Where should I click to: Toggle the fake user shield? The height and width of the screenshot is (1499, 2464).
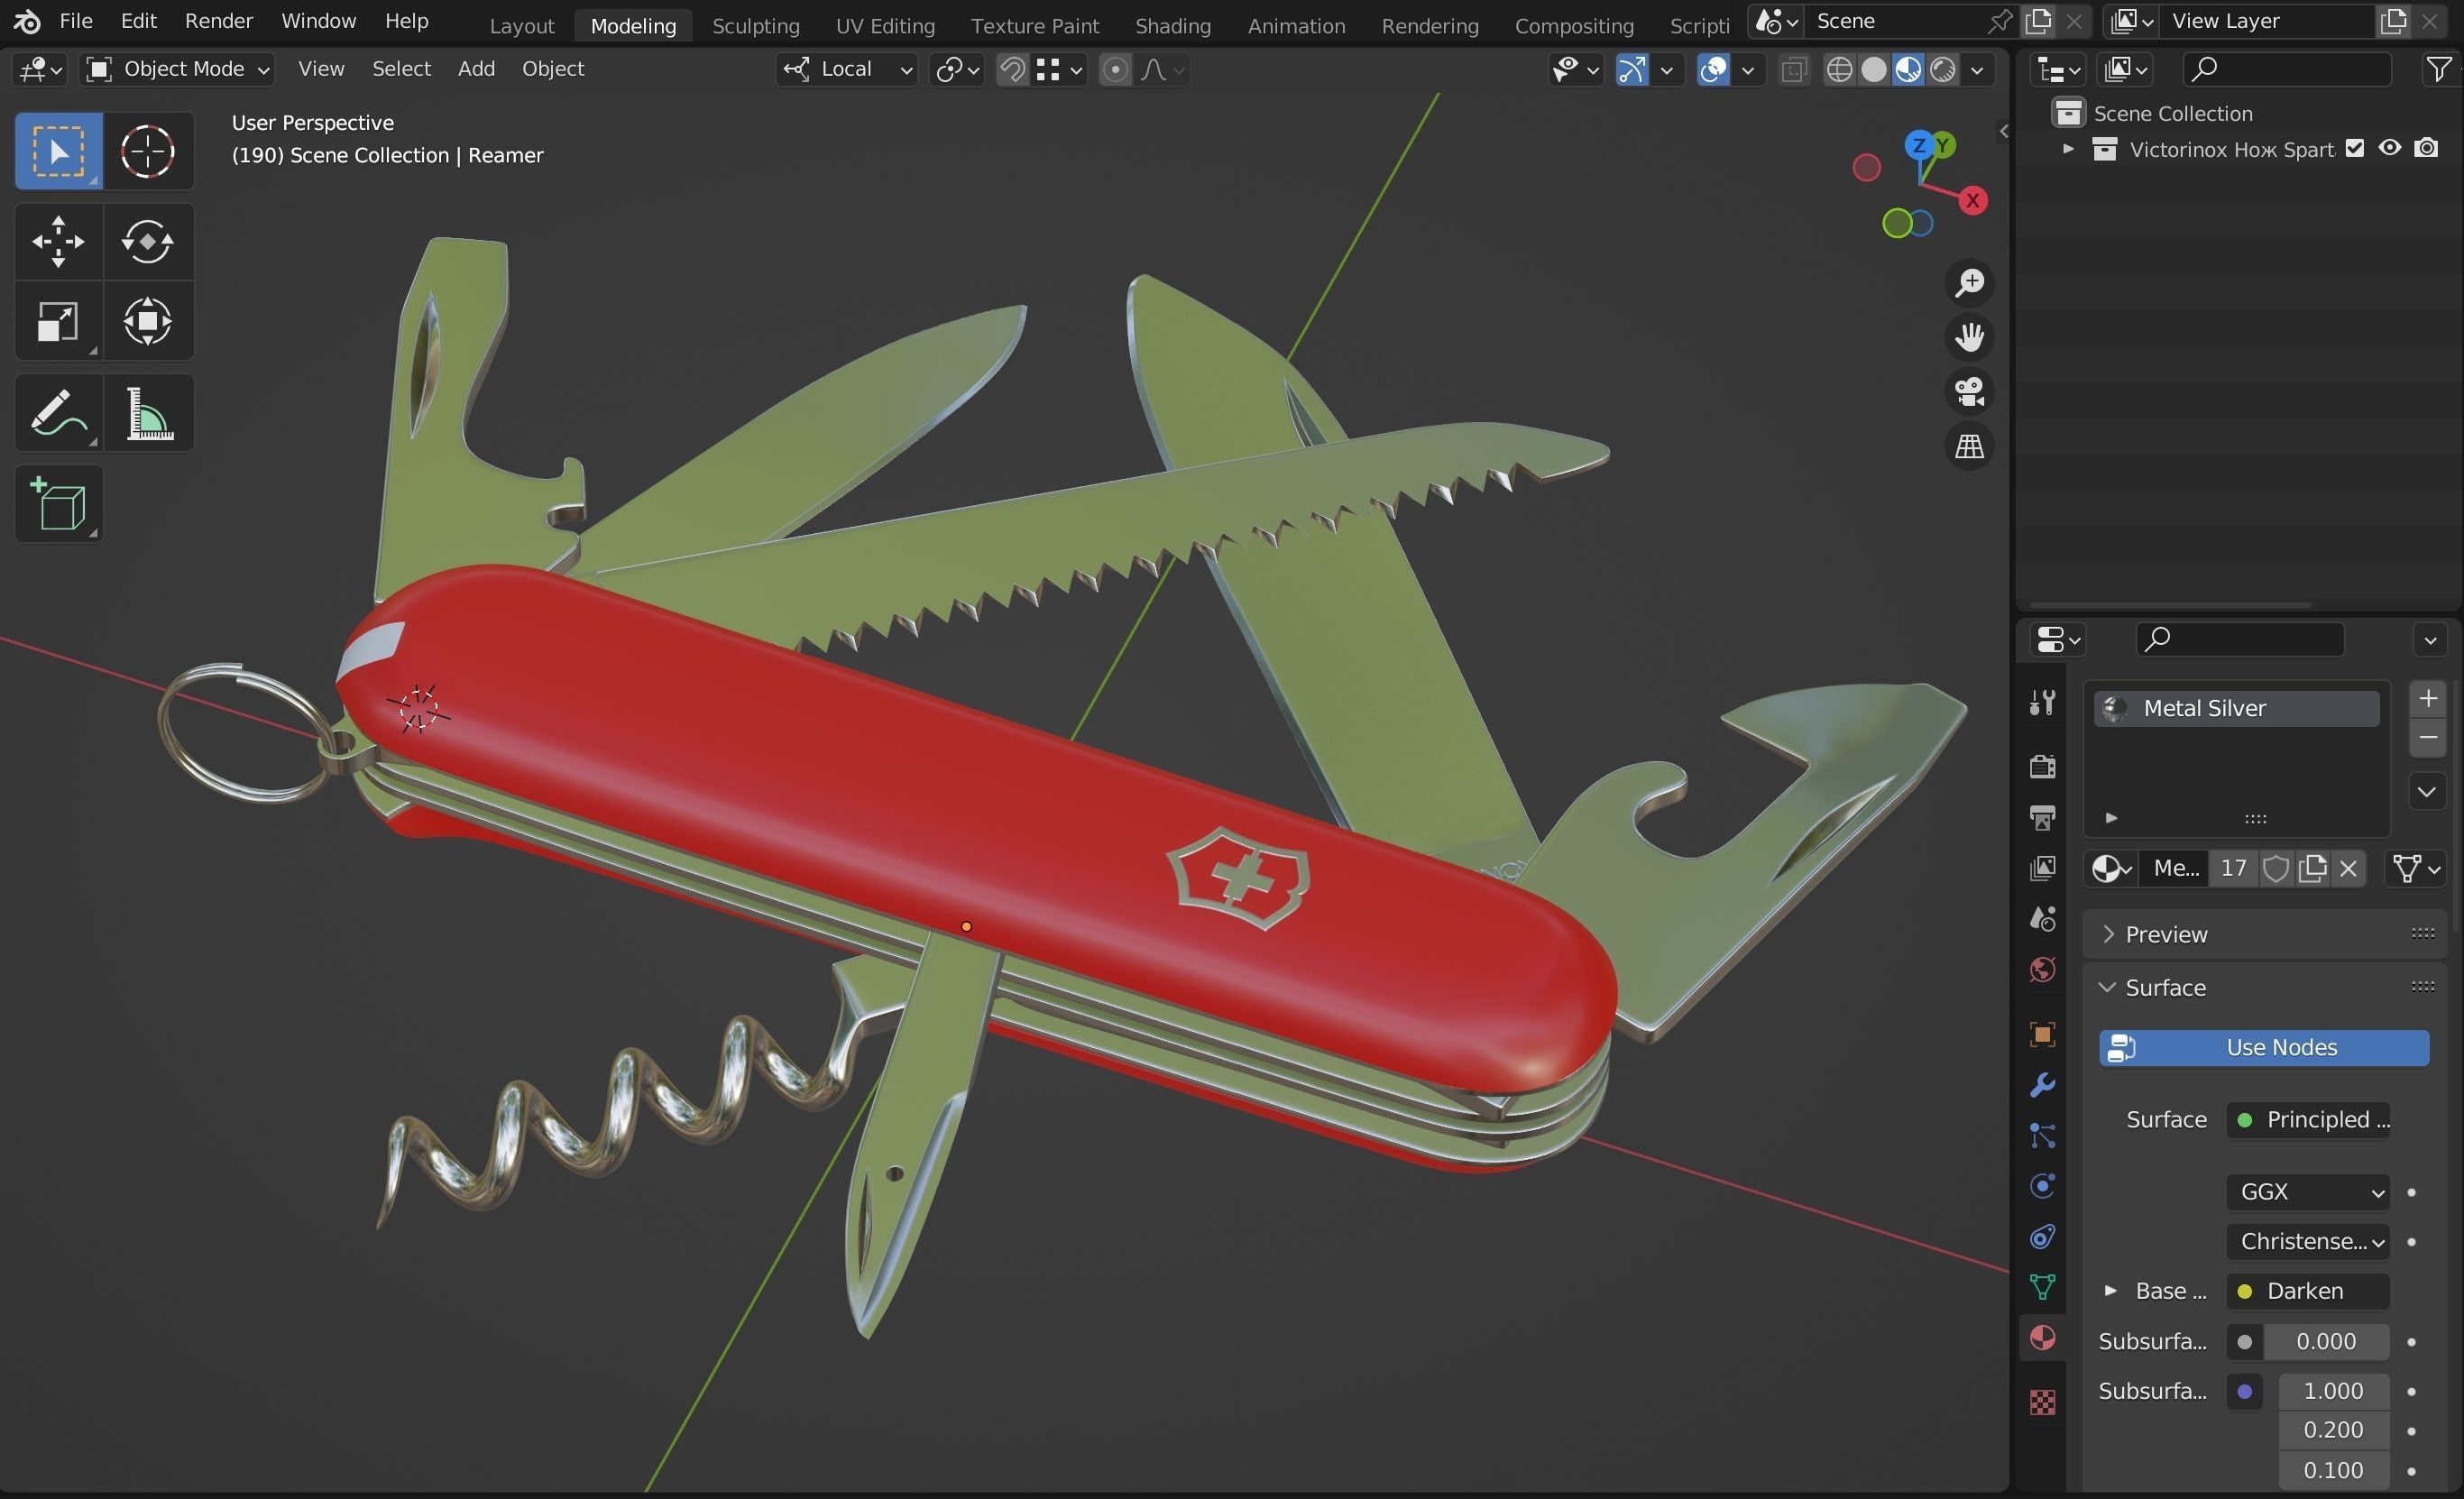(2276, 868)
